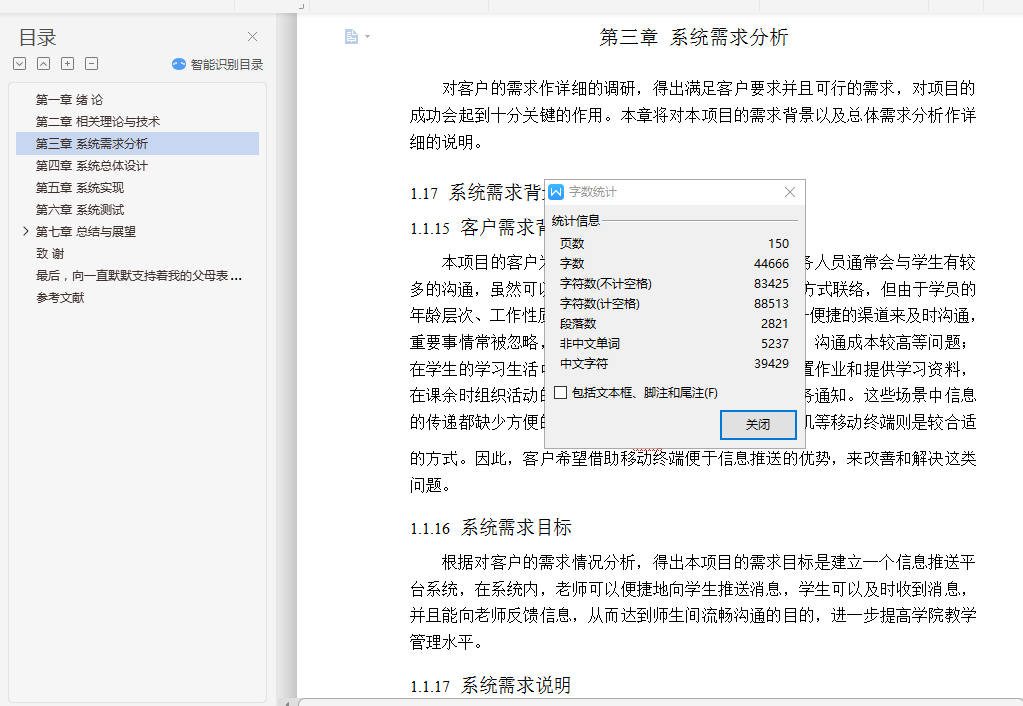The height and width of the screenshot is (706, 1023).
Task: Select 第三章 系统需求分析 outline entry
Action: 137,144
